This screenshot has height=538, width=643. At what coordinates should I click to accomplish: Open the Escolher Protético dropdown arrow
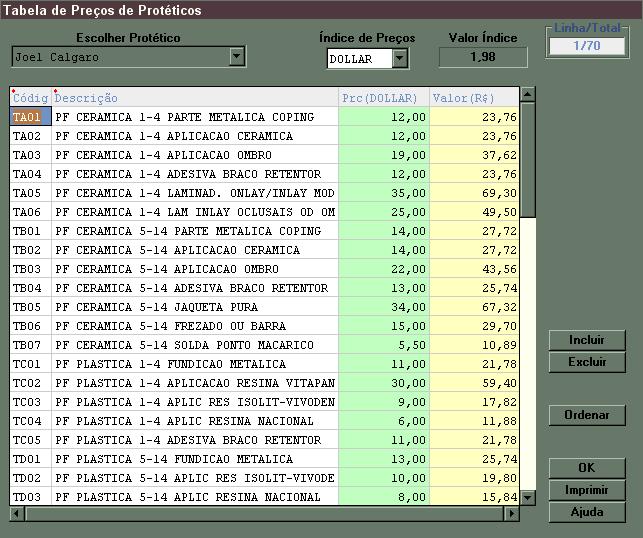(237, 57)
